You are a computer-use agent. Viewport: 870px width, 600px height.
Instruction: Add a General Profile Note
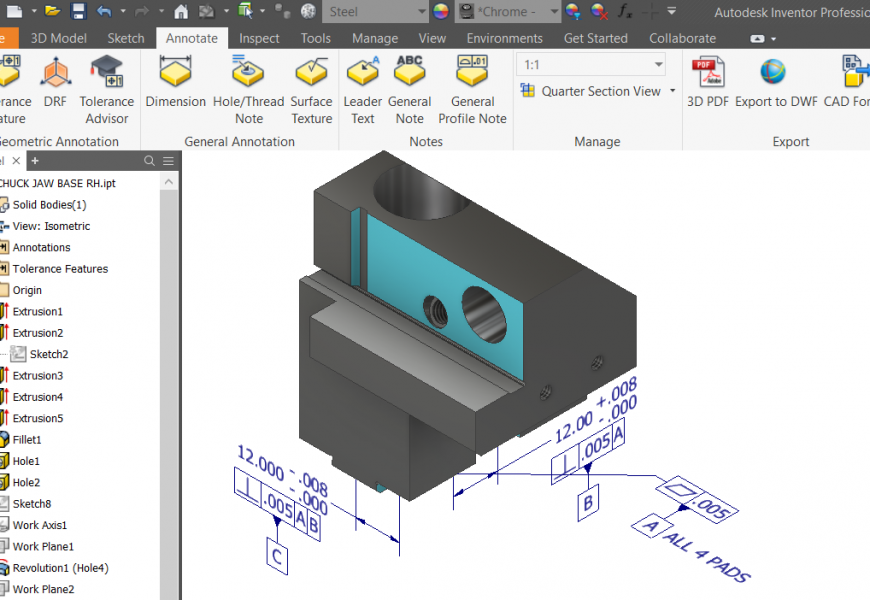pyautogui.click(x=472, y=90)
